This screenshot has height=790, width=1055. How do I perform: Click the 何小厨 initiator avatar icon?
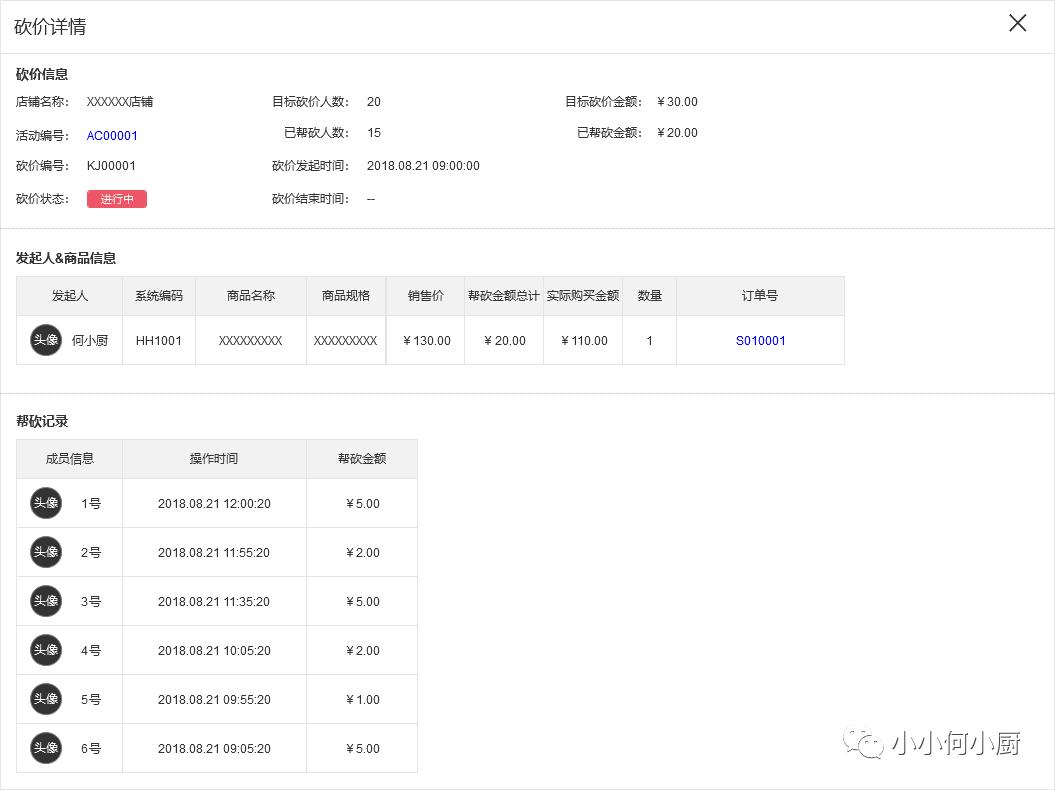[x=45, y=339]
